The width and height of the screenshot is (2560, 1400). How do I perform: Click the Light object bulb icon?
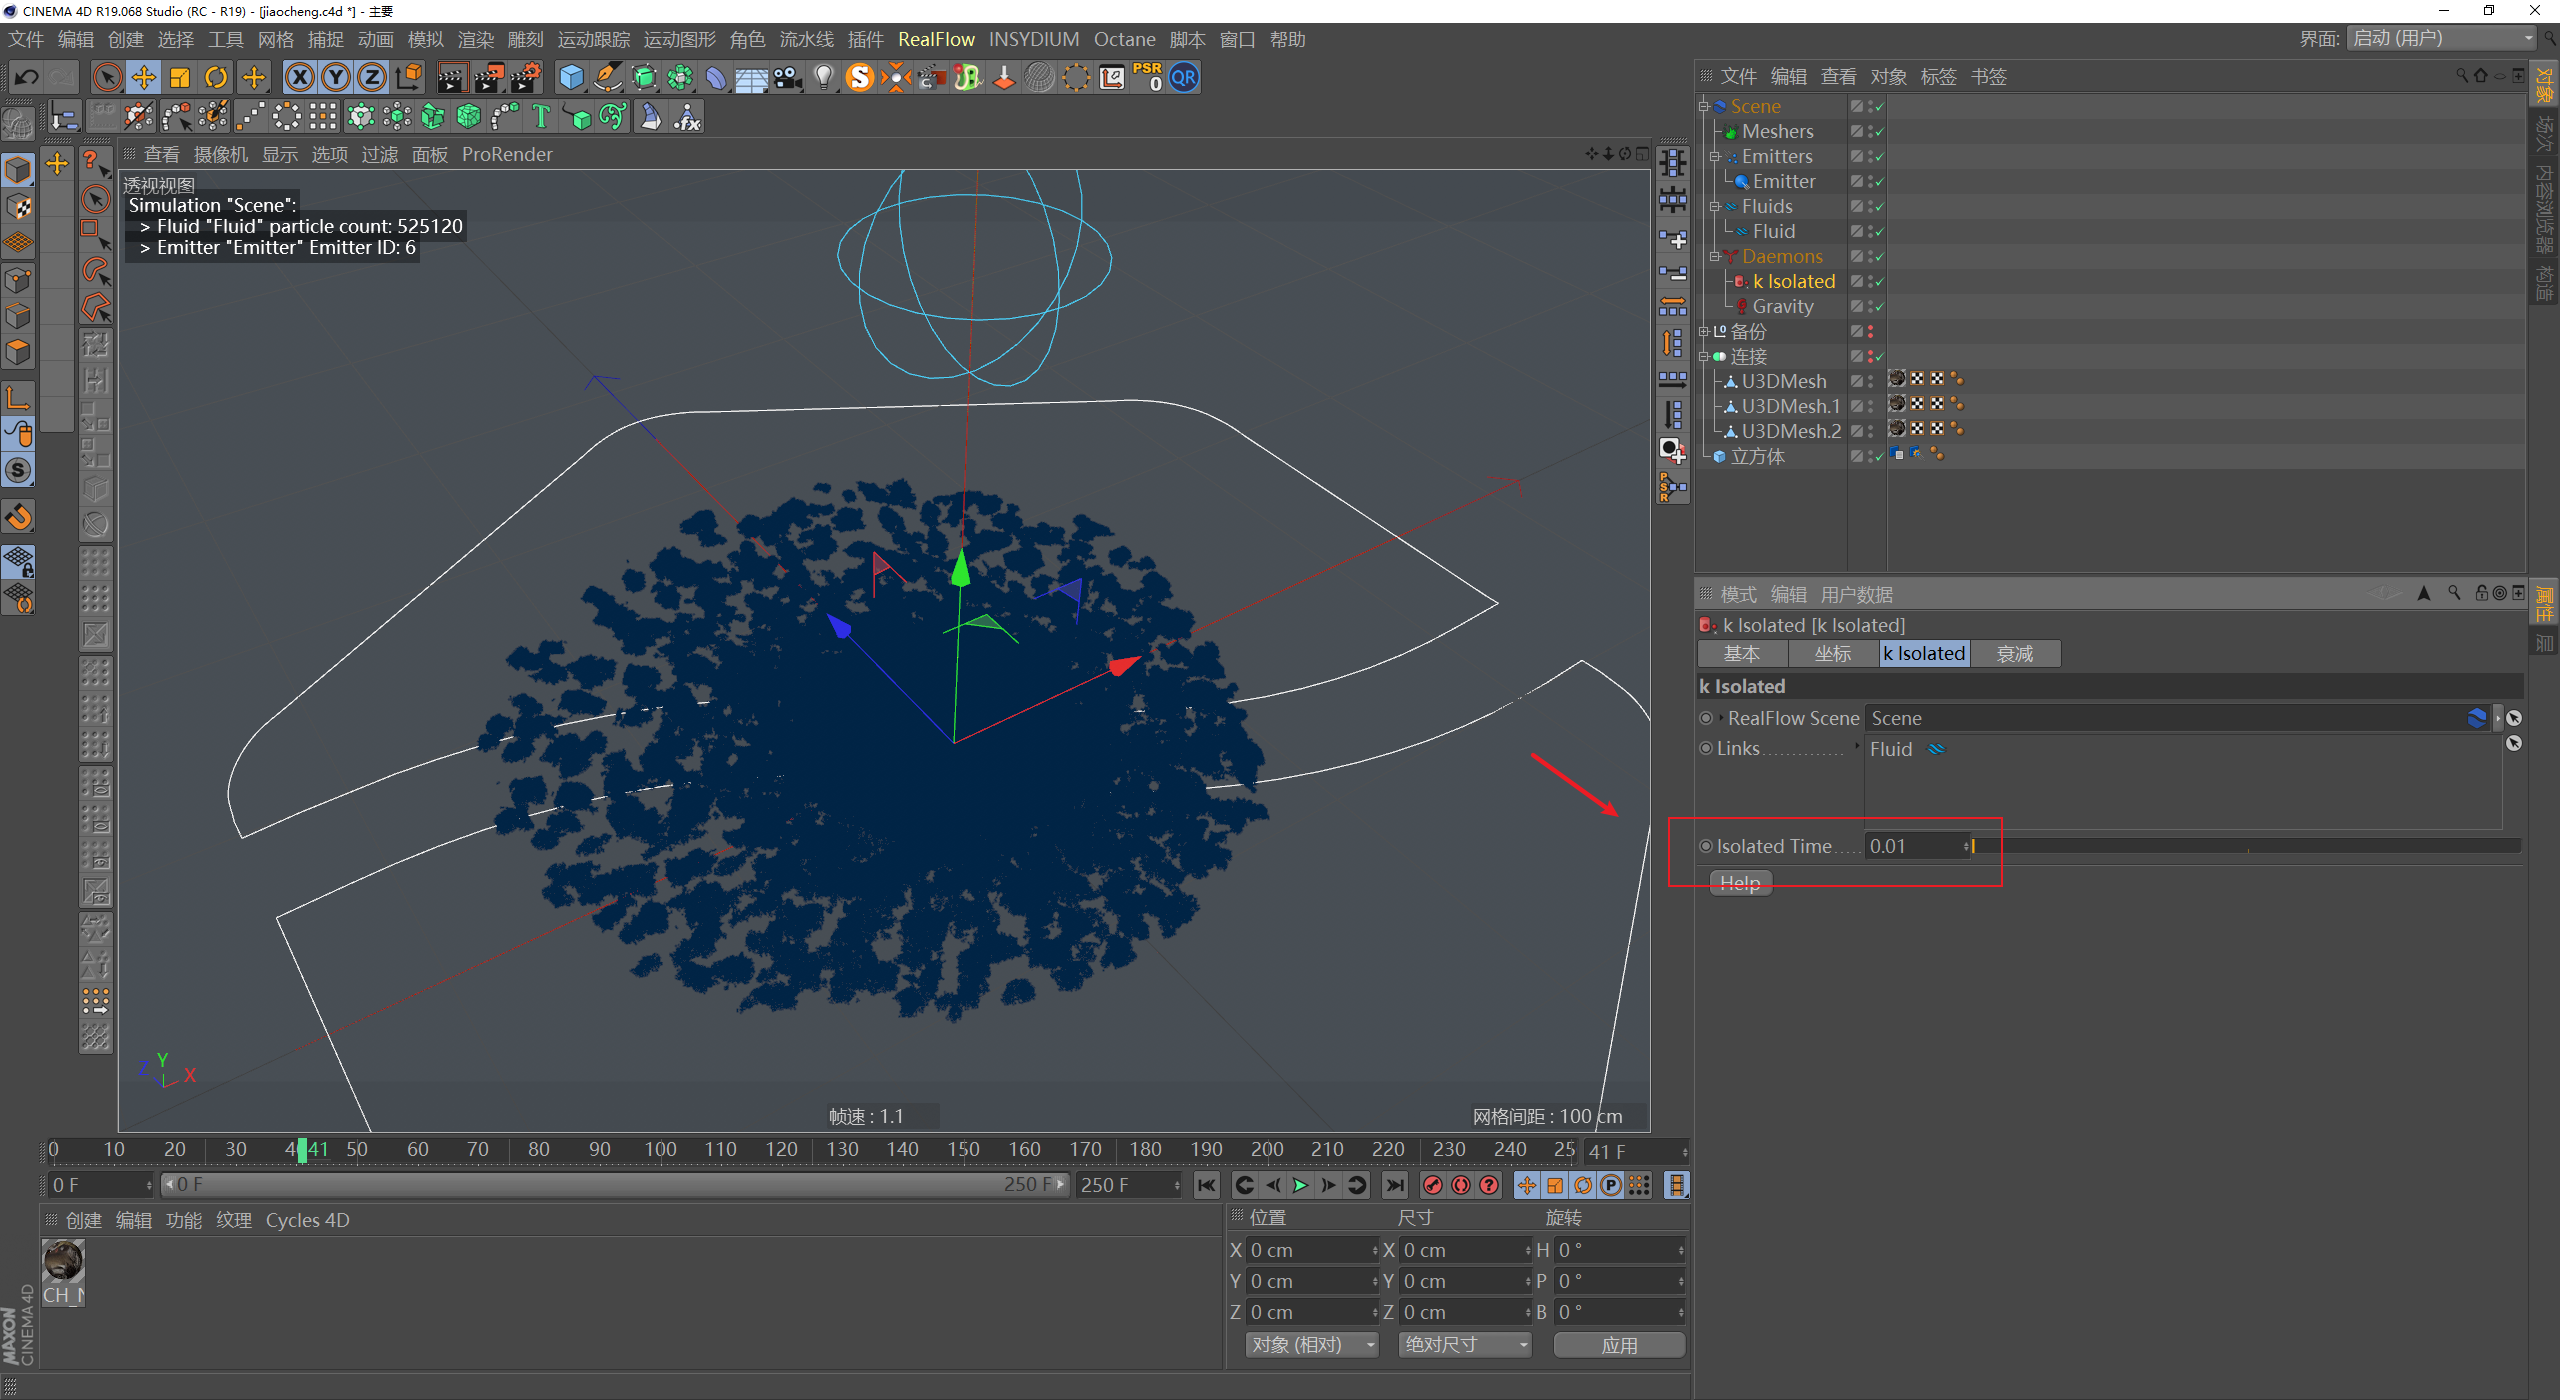click(823, 77)
